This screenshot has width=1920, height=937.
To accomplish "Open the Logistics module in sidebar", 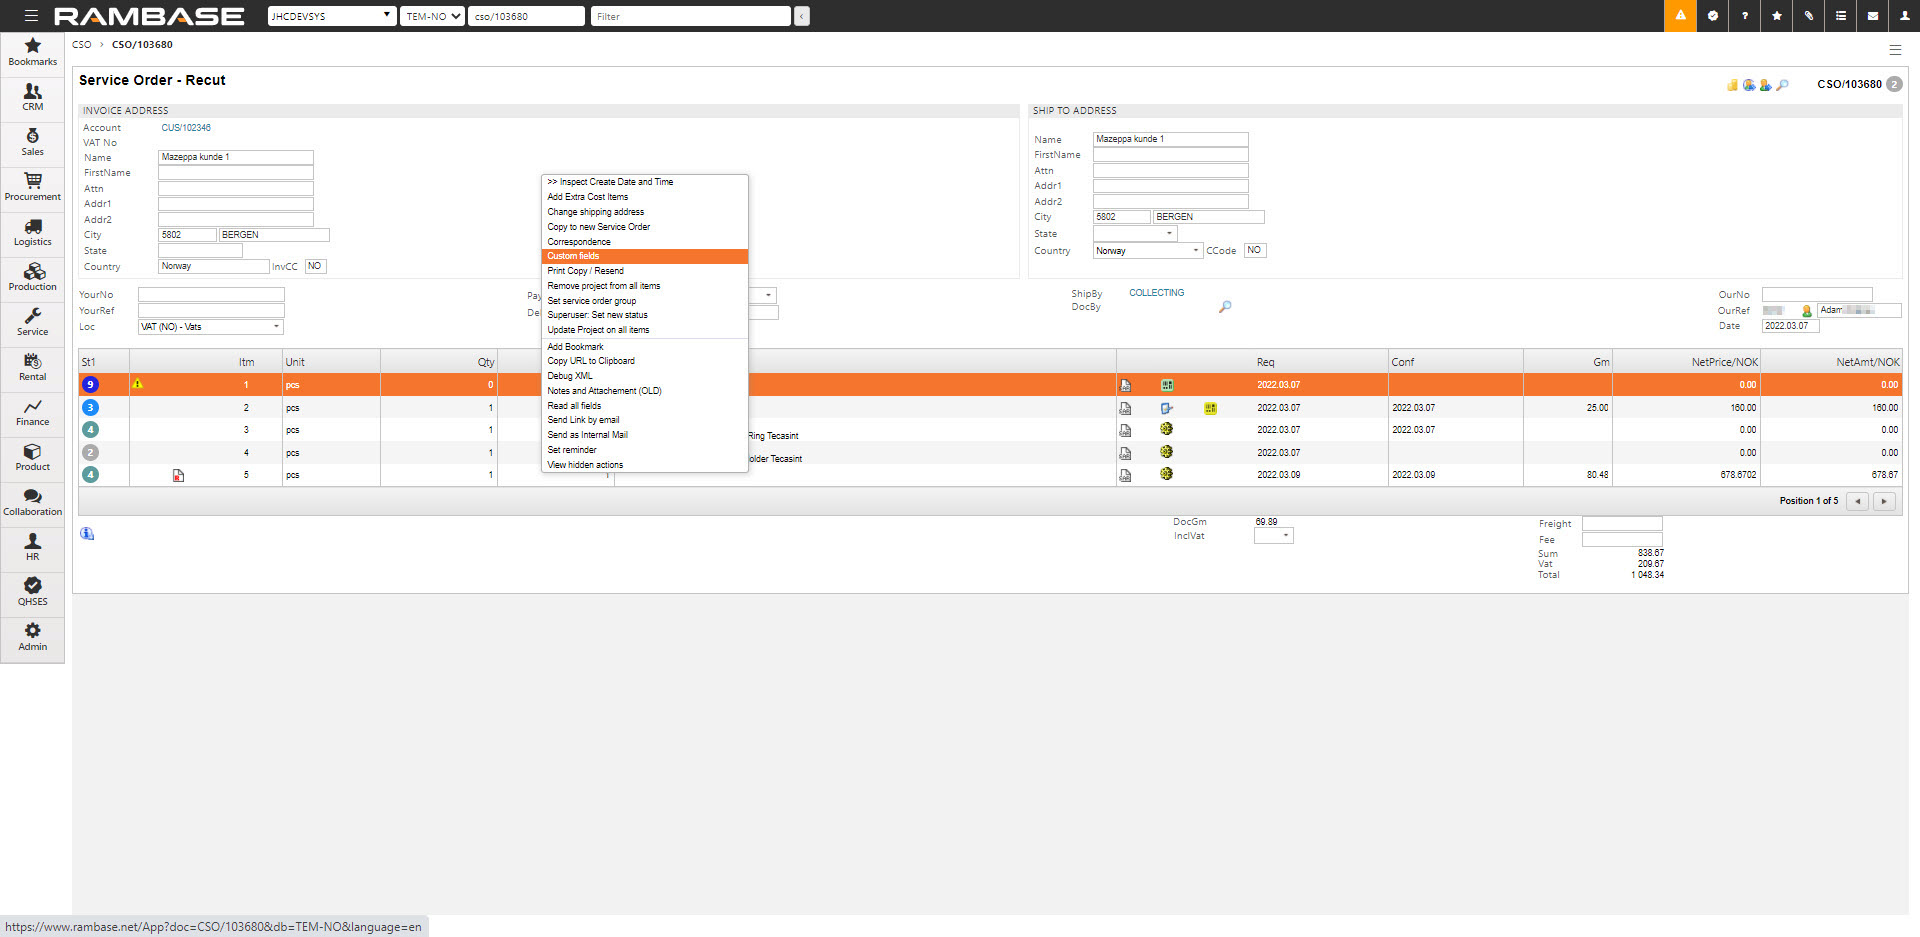I will 32,232.
